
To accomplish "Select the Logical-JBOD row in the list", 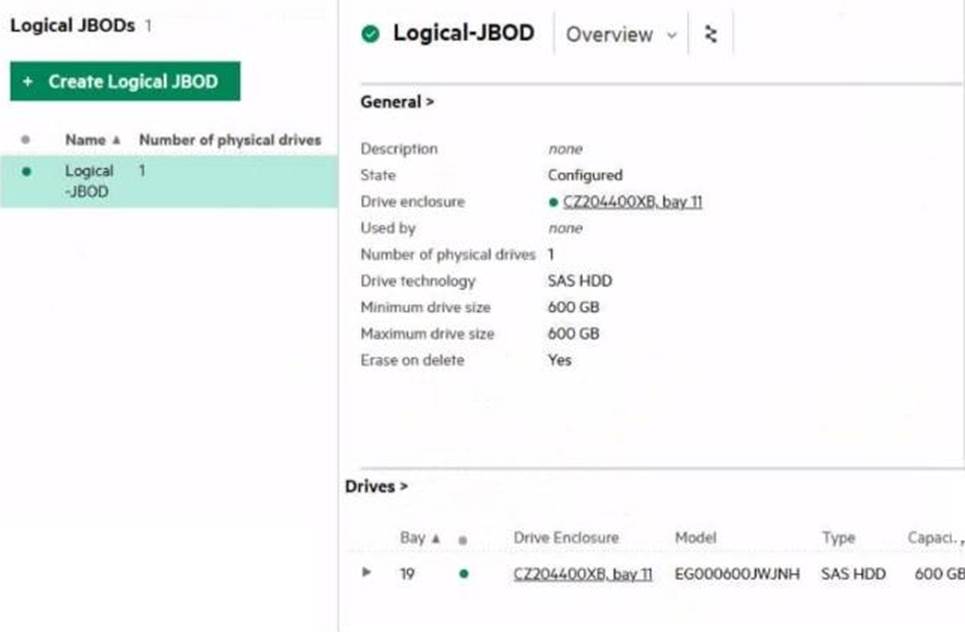I will [x=168, y=181].
